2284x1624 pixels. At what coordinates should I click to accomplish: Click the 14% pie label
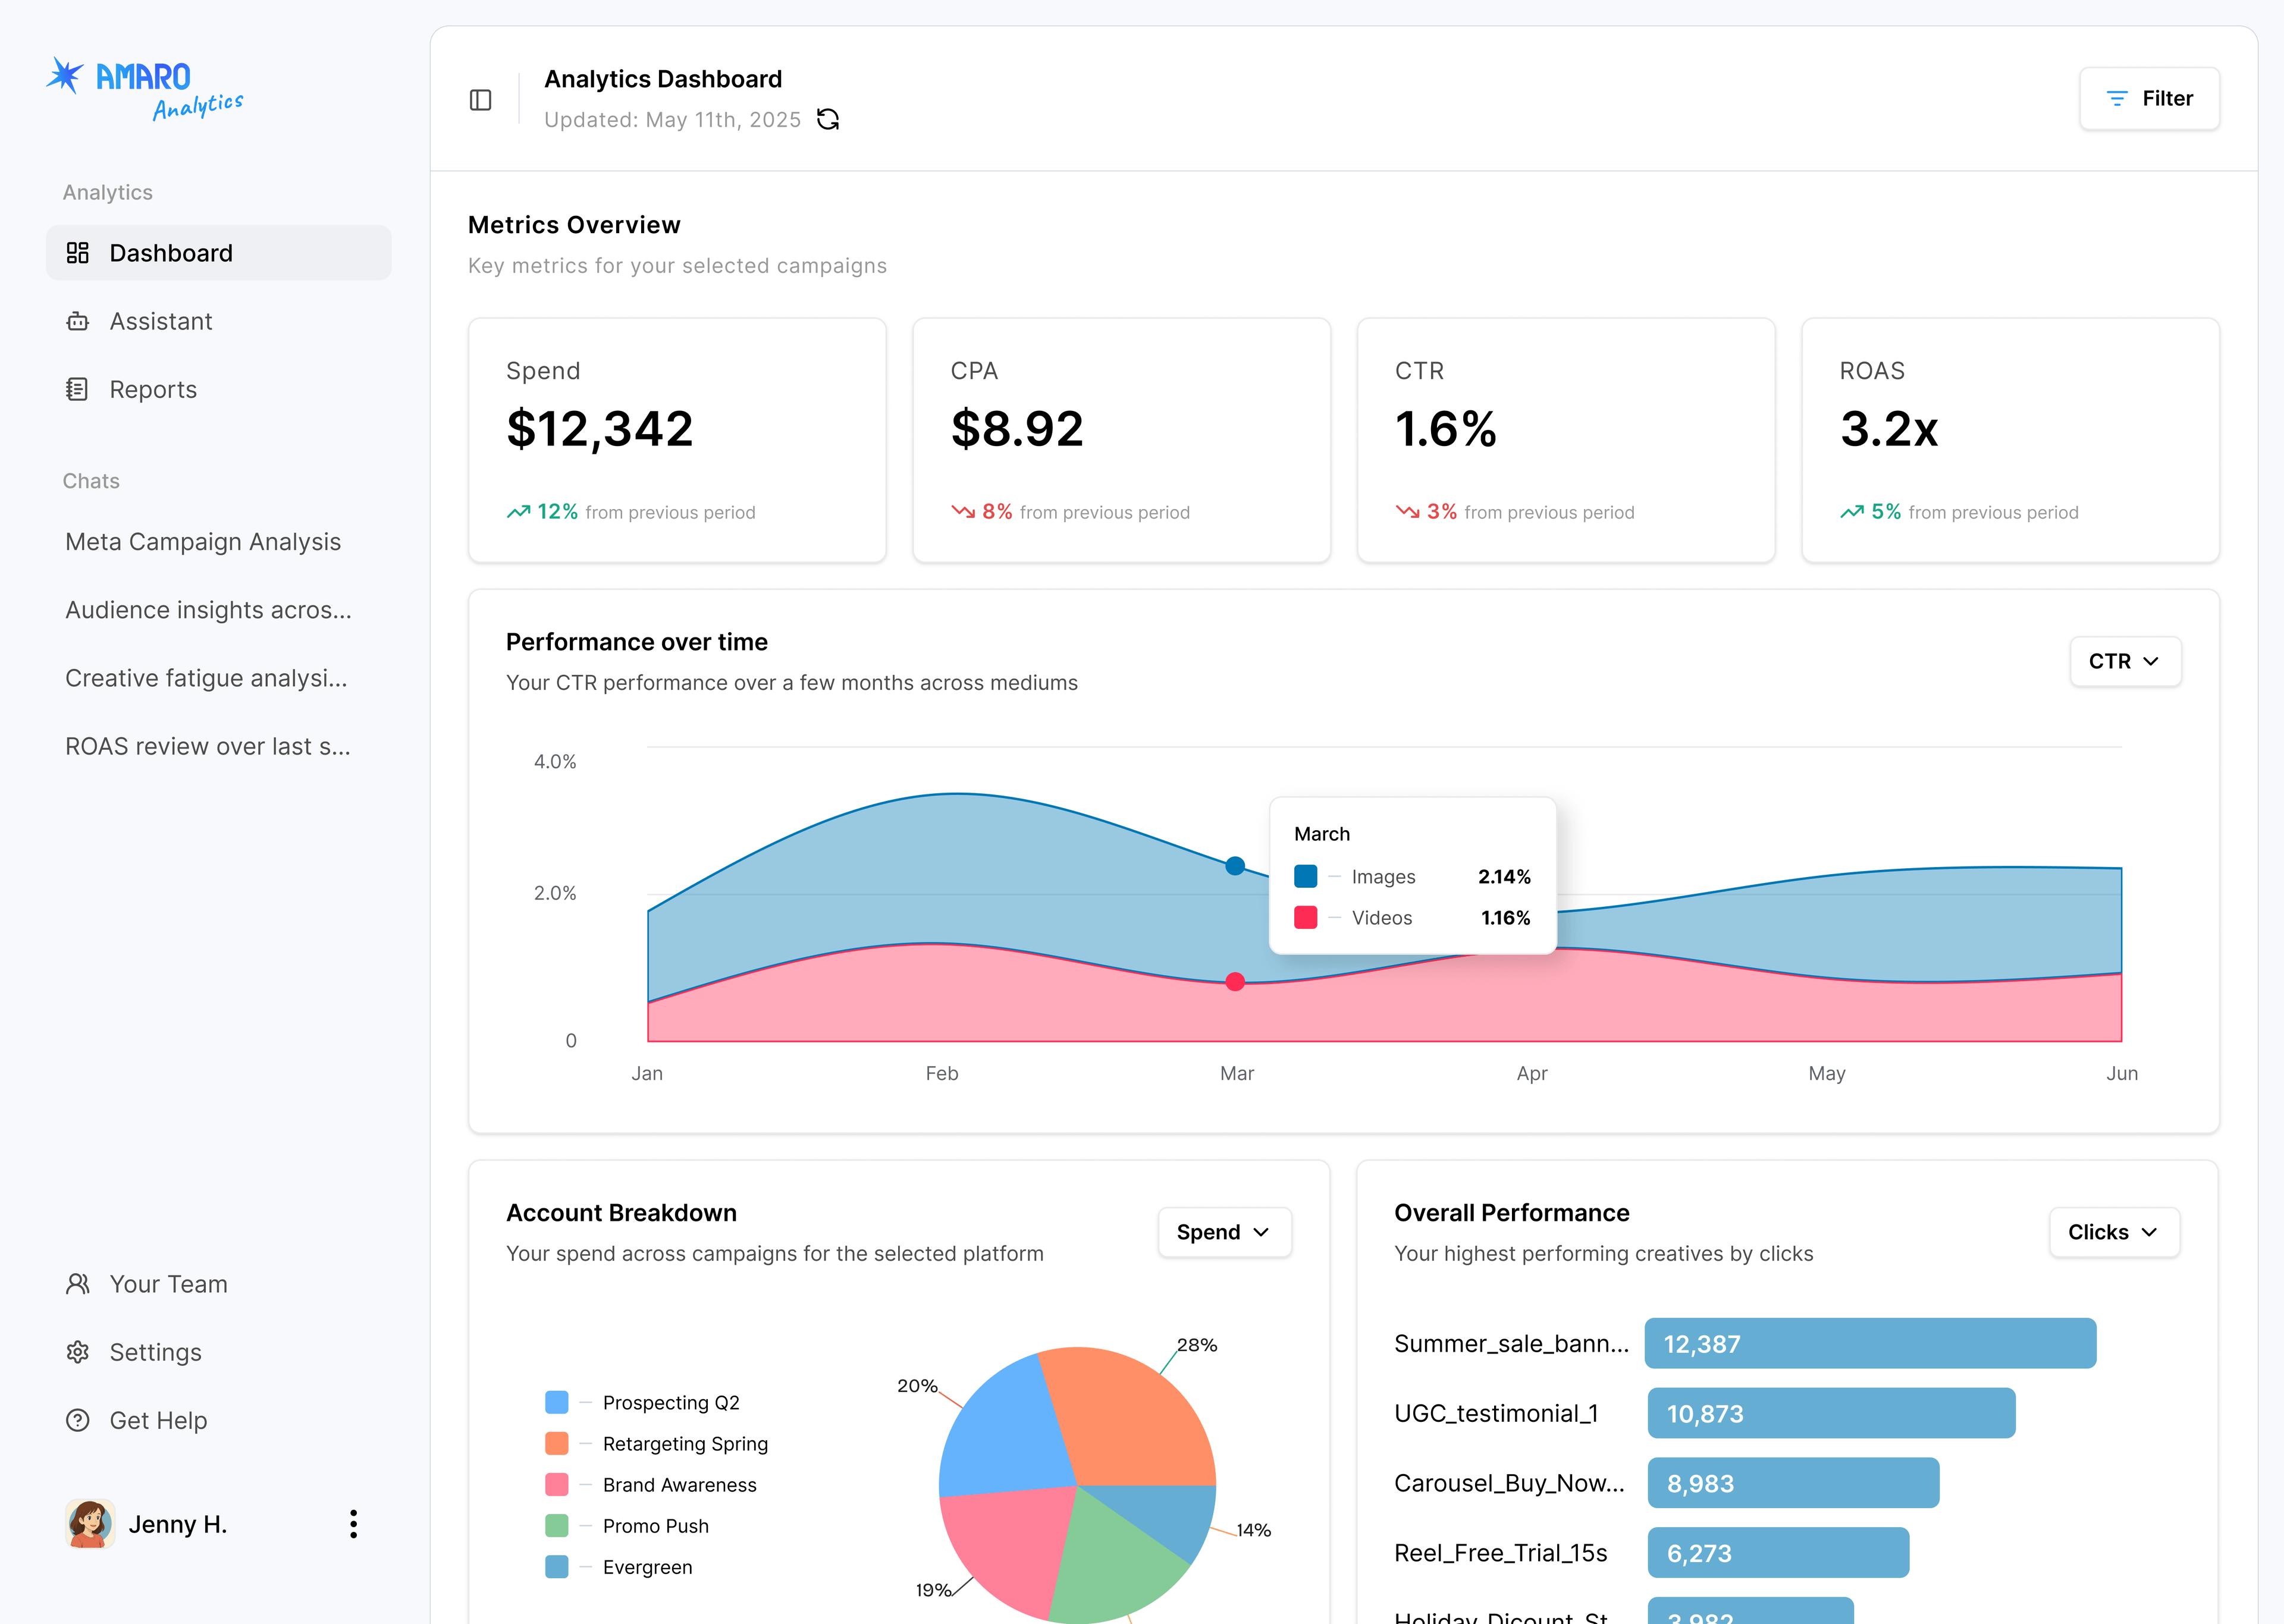coord(1253,1530)
